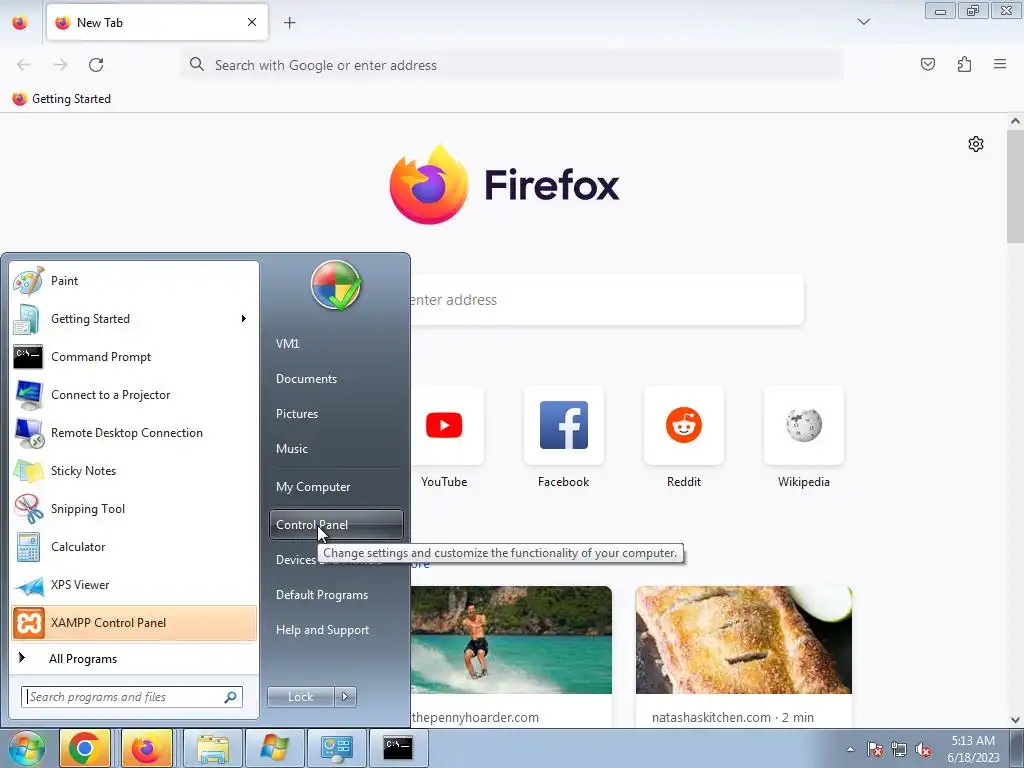Viewport: 1024px width, 768px height.
Task: Reload the current page
Action: pyautogui.click(x=96, y=65)
